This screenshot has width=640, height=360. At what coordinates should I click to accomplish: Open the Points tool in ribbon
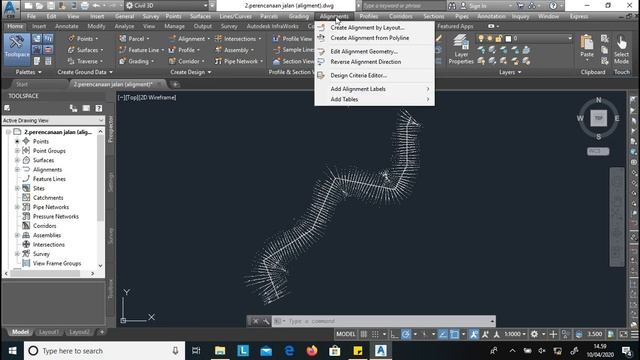pyautogui.click(x=83, y=39)
